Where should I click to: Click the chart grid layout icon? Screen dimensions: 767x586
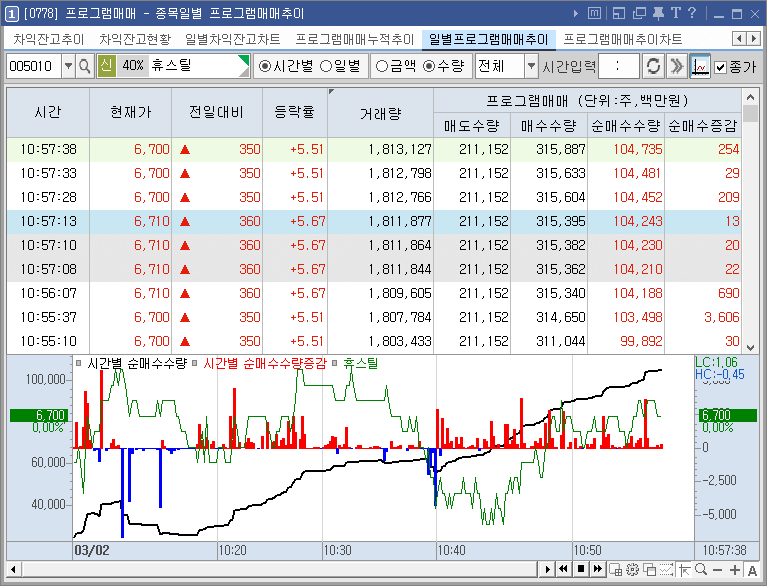coord(615,569)
